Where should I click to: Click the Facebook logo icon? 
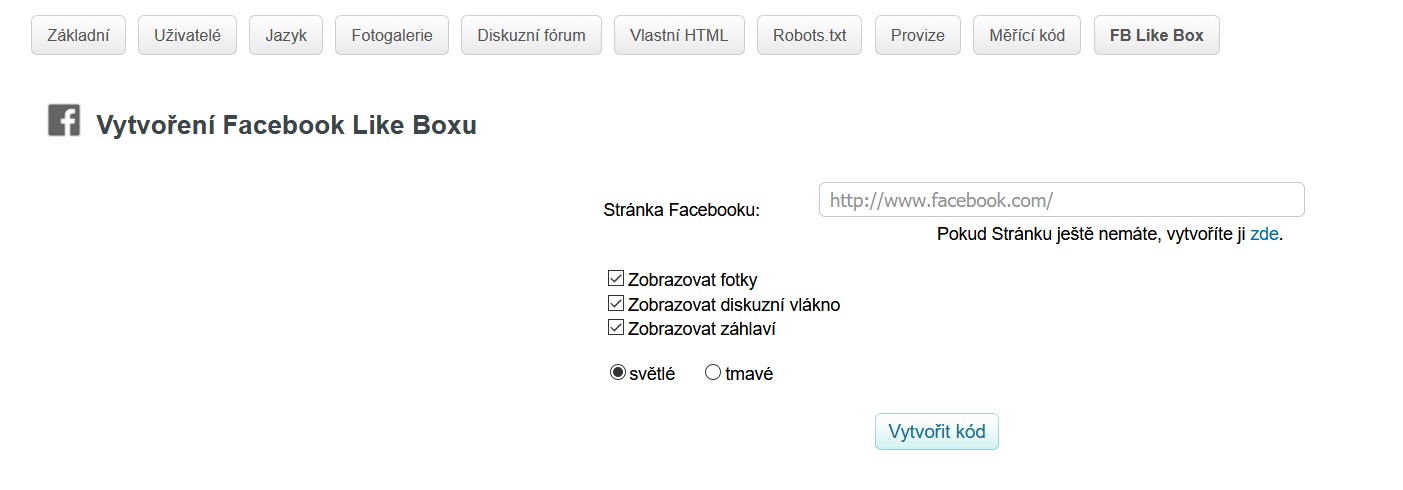(64, 121)
